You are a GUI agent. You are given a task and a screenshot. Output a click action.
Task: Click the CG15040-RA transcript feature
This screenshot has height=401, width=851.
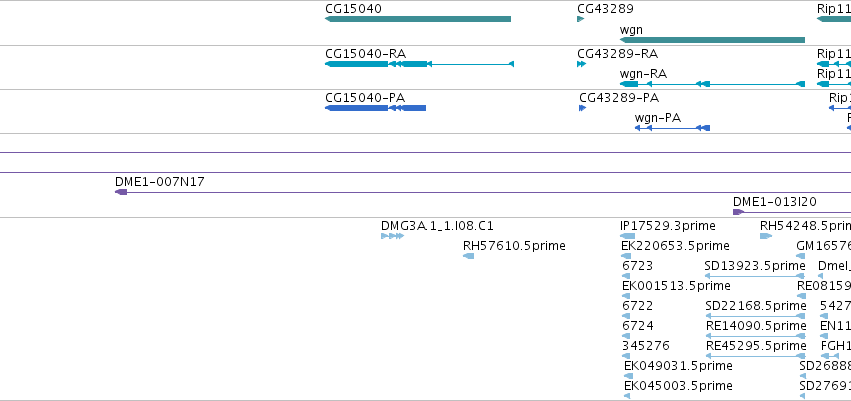click(420, 64)
